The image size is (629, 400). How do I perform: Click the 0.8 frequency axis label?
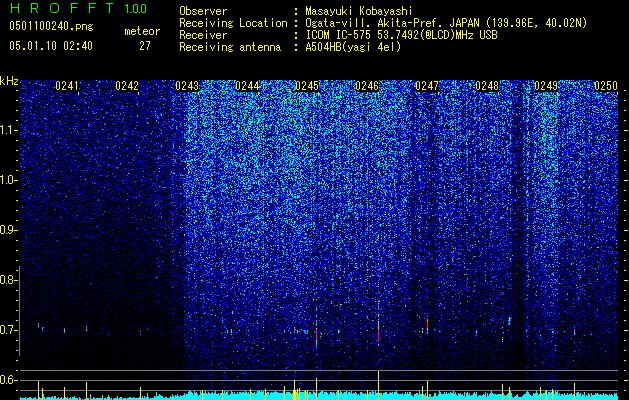coord(8,280)
